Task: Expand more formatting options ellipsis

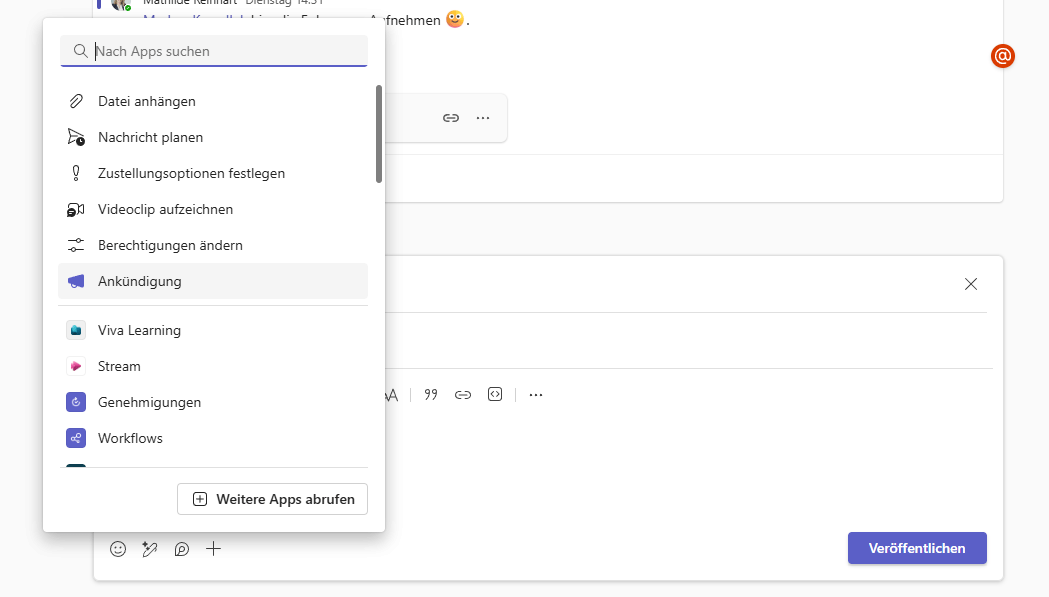Action: point(536,395)
